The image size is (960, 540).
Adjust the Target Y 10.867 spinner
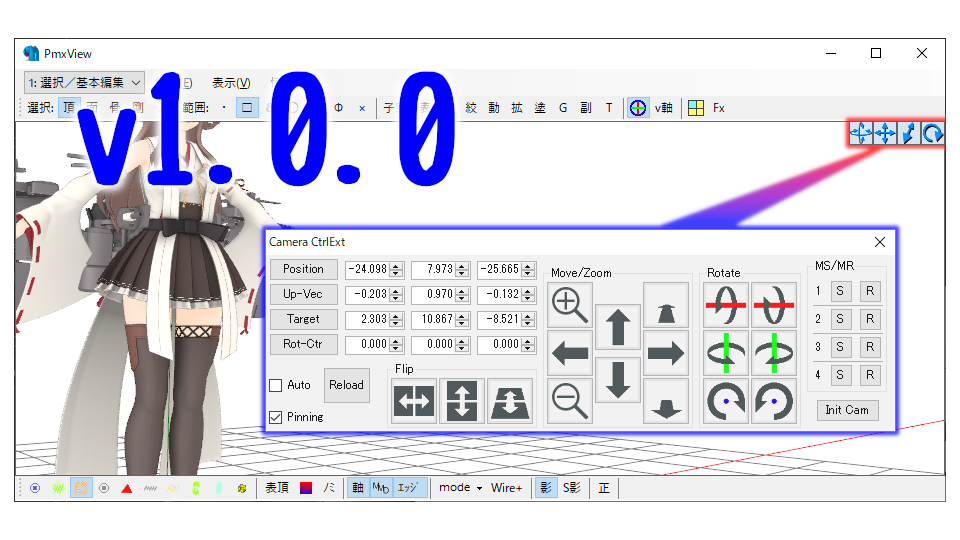pyautogui.click(x=462, y=320)
